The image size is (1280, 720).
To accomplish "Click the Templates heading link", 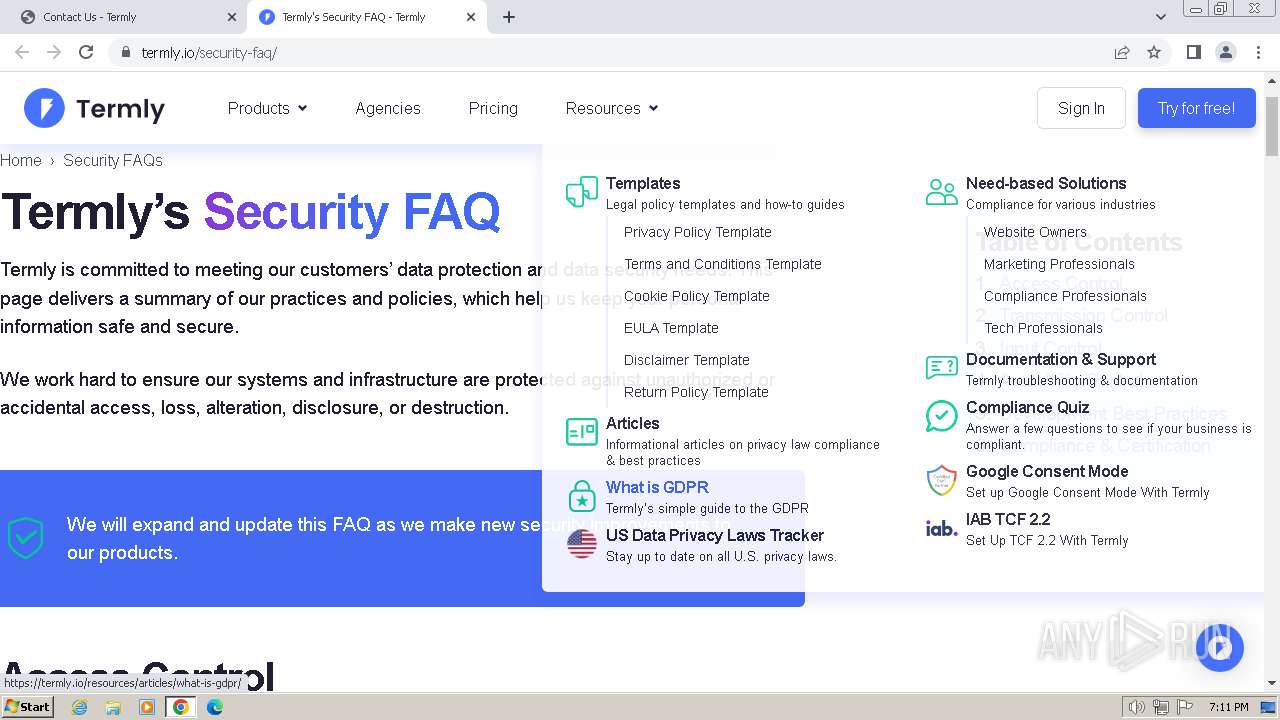I will (x=643, y=183).
